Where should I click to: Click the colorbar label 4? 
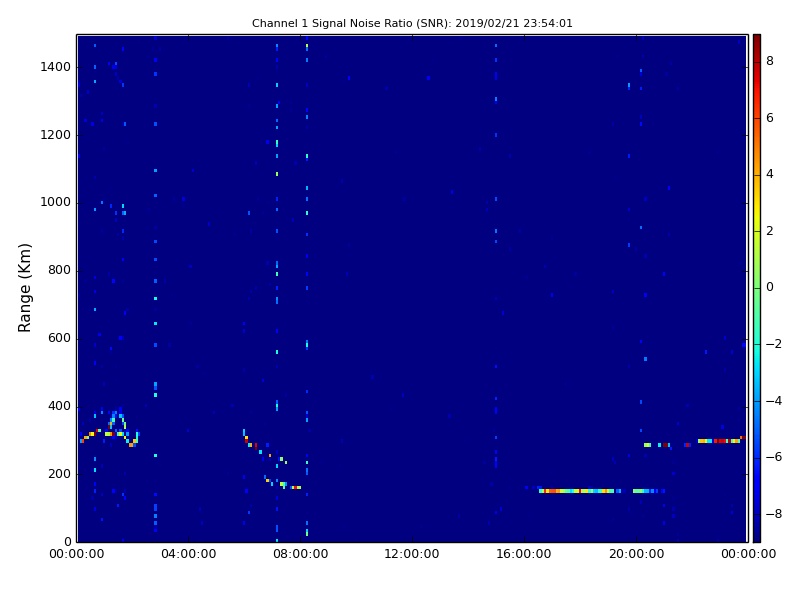click(770, 174)
